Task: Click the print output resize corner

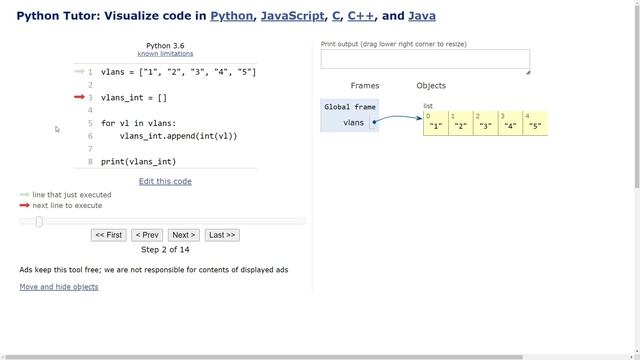Action: (528, 72)
